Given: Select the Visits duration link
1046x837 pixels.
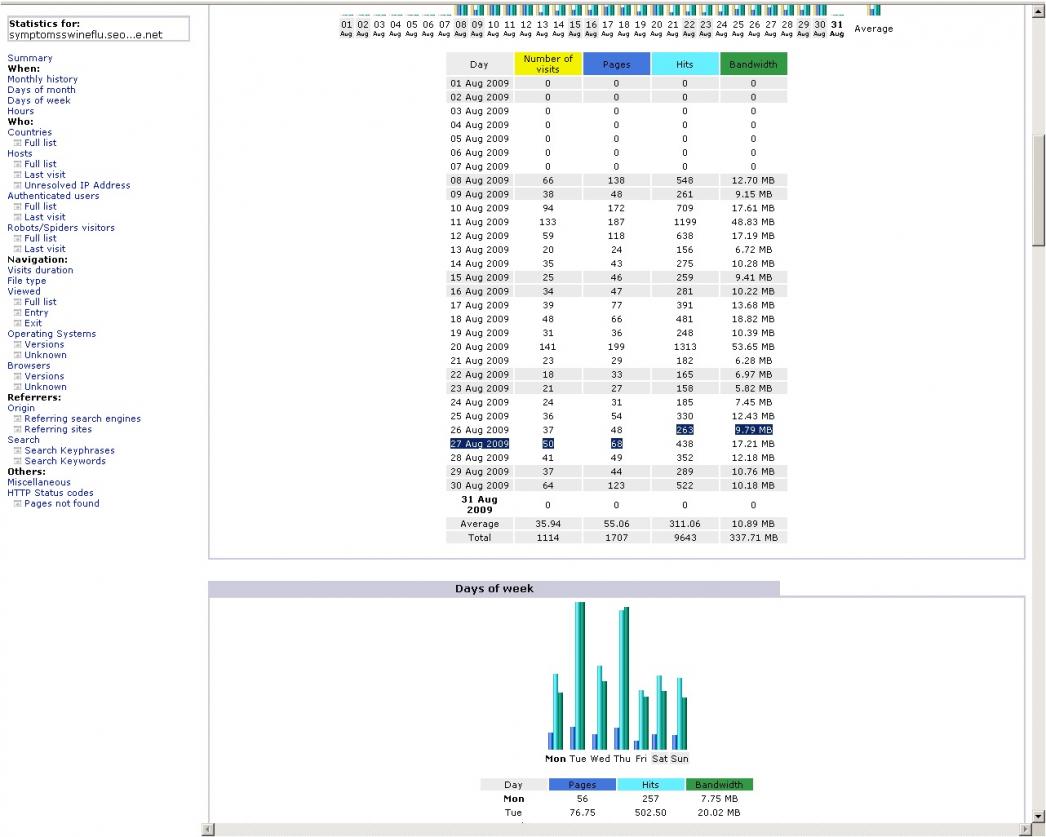Looking at the screenshot, I should 40,270.
